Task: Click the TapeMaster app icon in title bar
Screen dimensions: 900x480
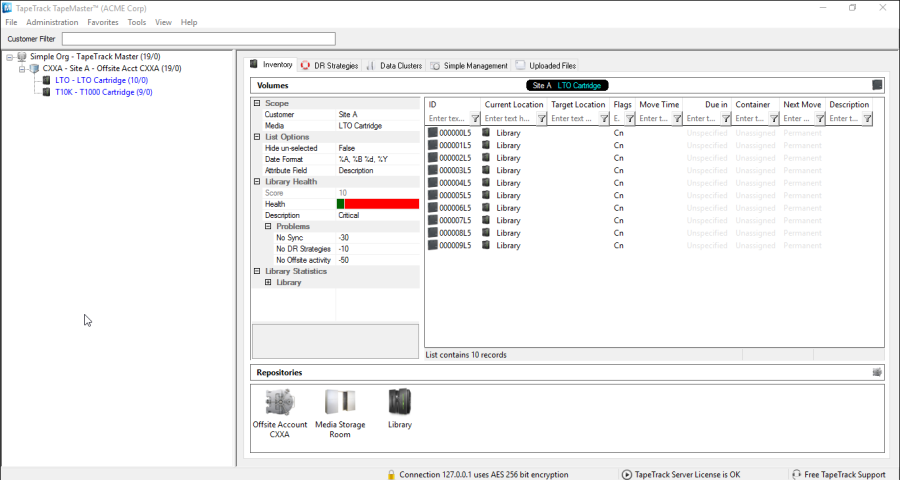Action: click(x=7, y=8)
